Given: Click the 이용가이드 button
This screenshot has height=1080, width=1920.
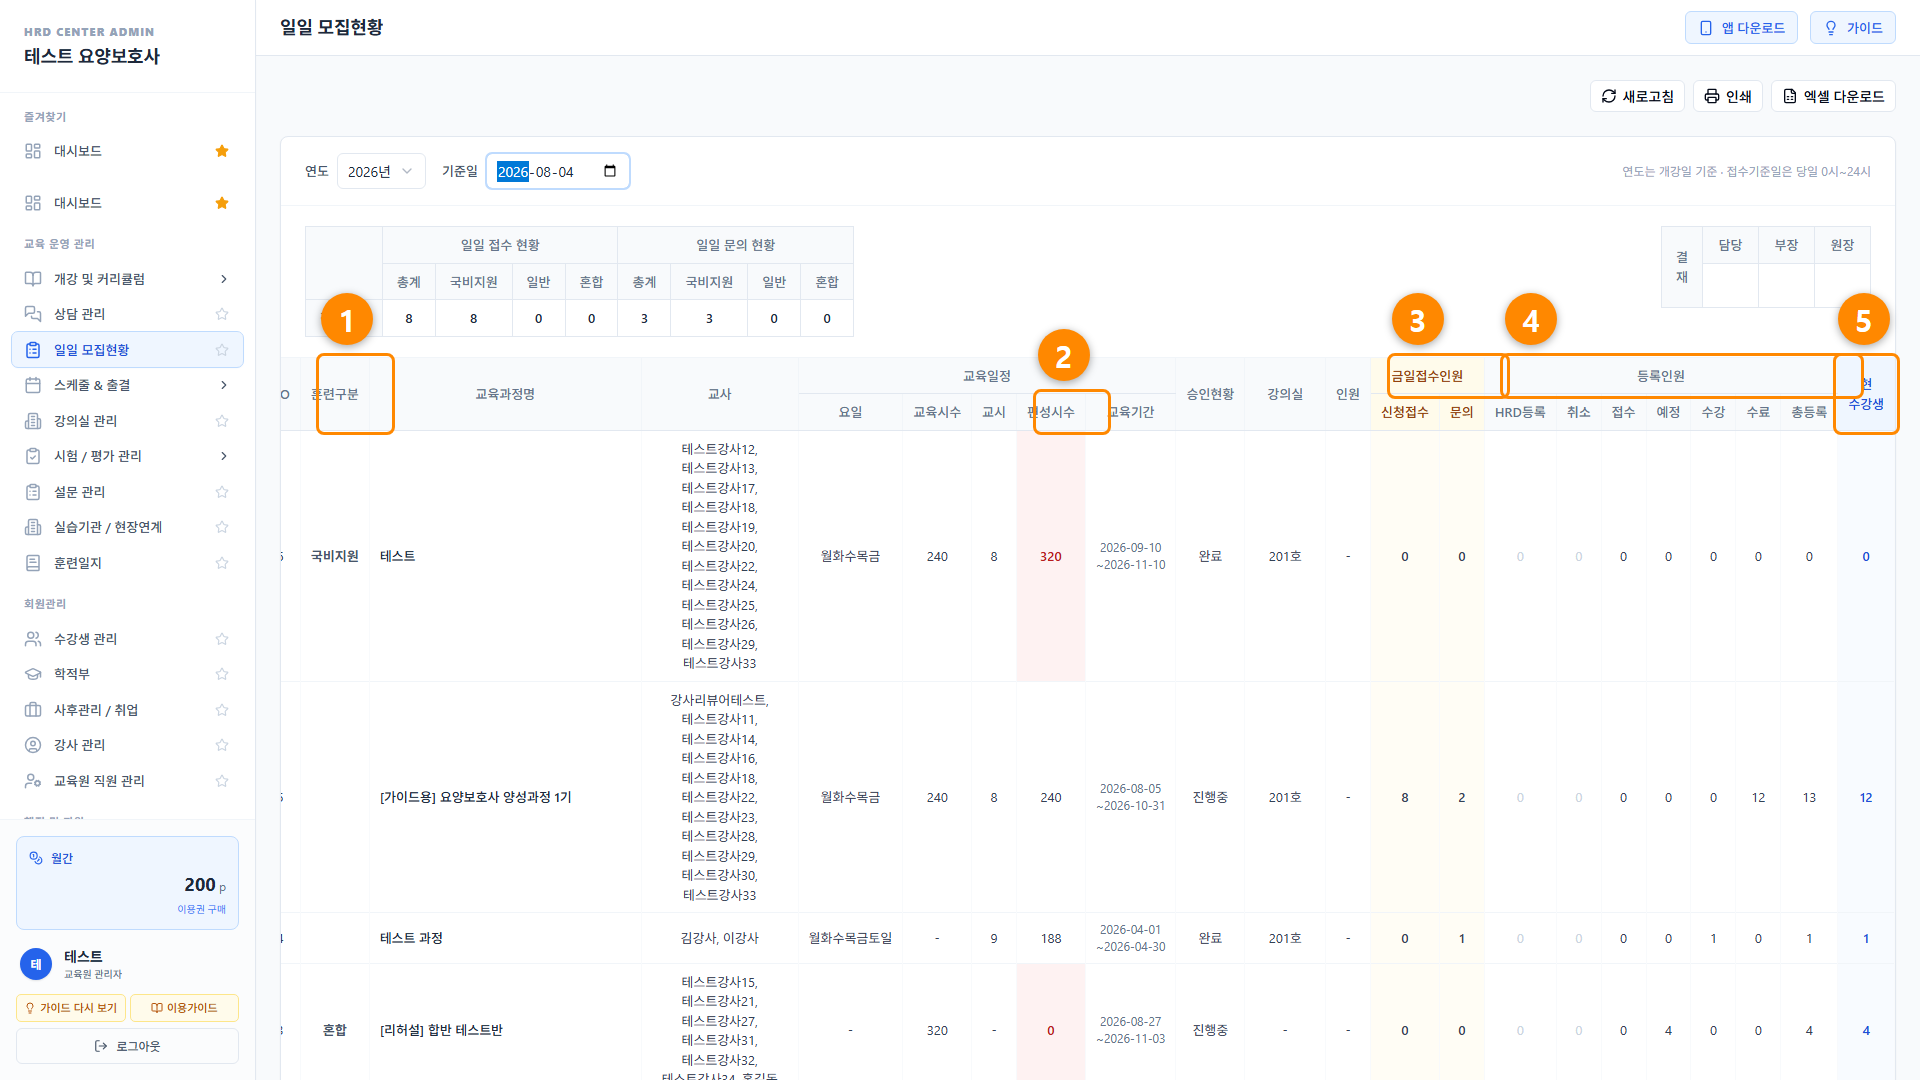Looking at the screenshot, I should [184, 1008].
